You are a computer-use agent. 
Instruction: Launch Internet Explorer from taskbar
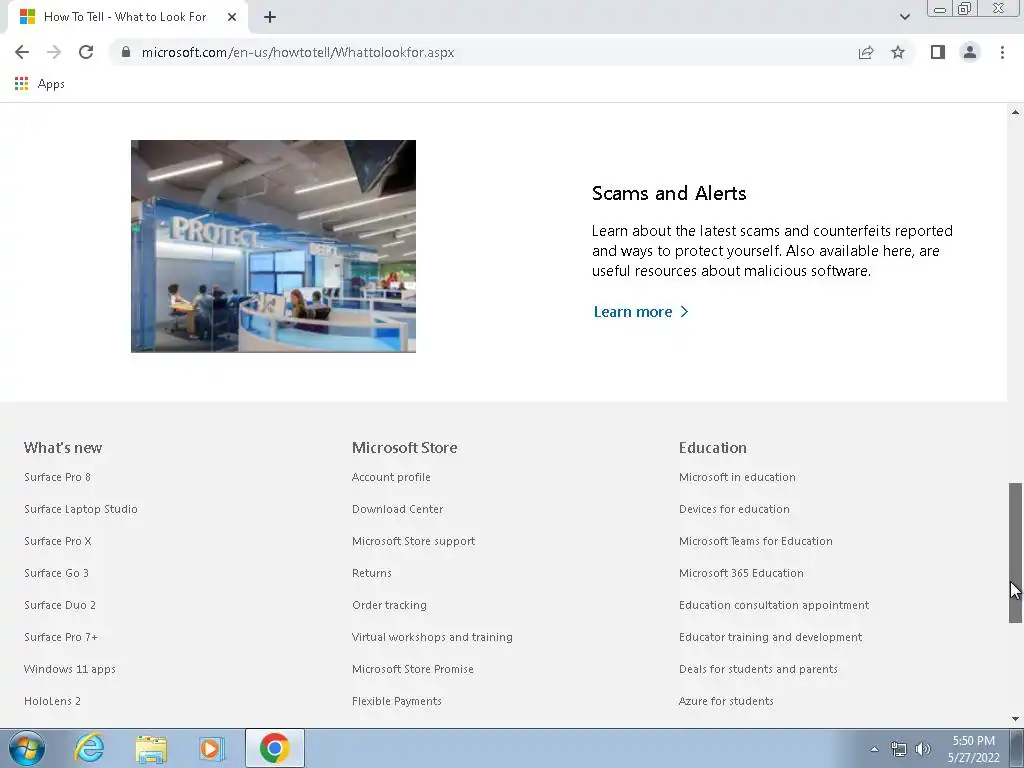point(89,748)
